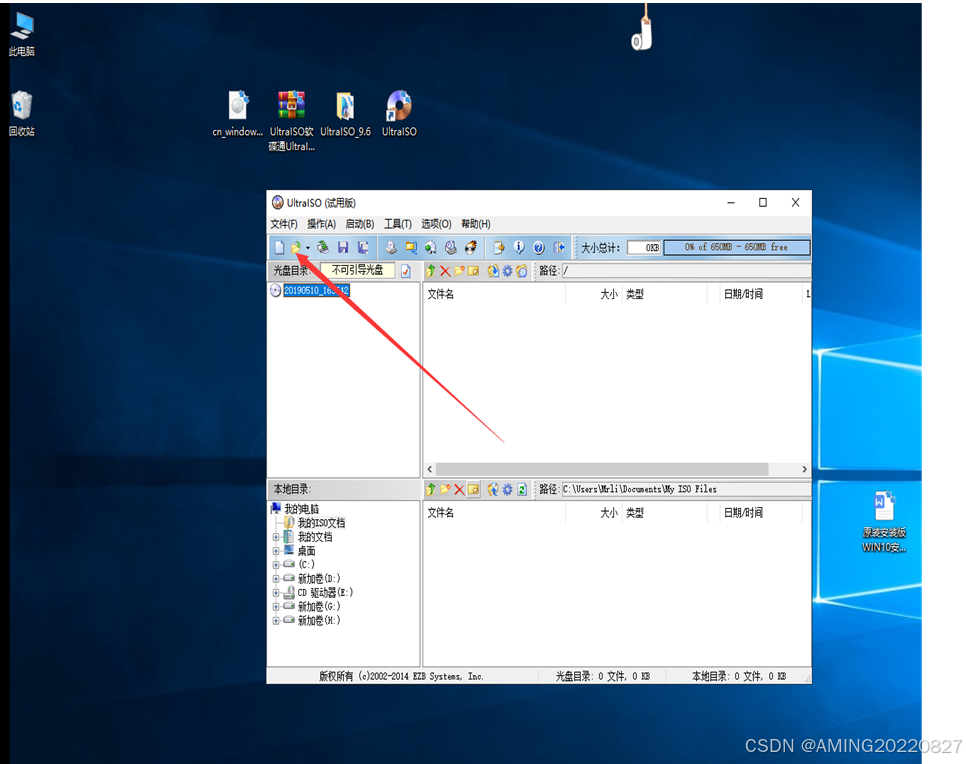Expand the 新加卷(G:) drive node
Image resolution: width=966 pixels, height=764 pixels.
275,606
